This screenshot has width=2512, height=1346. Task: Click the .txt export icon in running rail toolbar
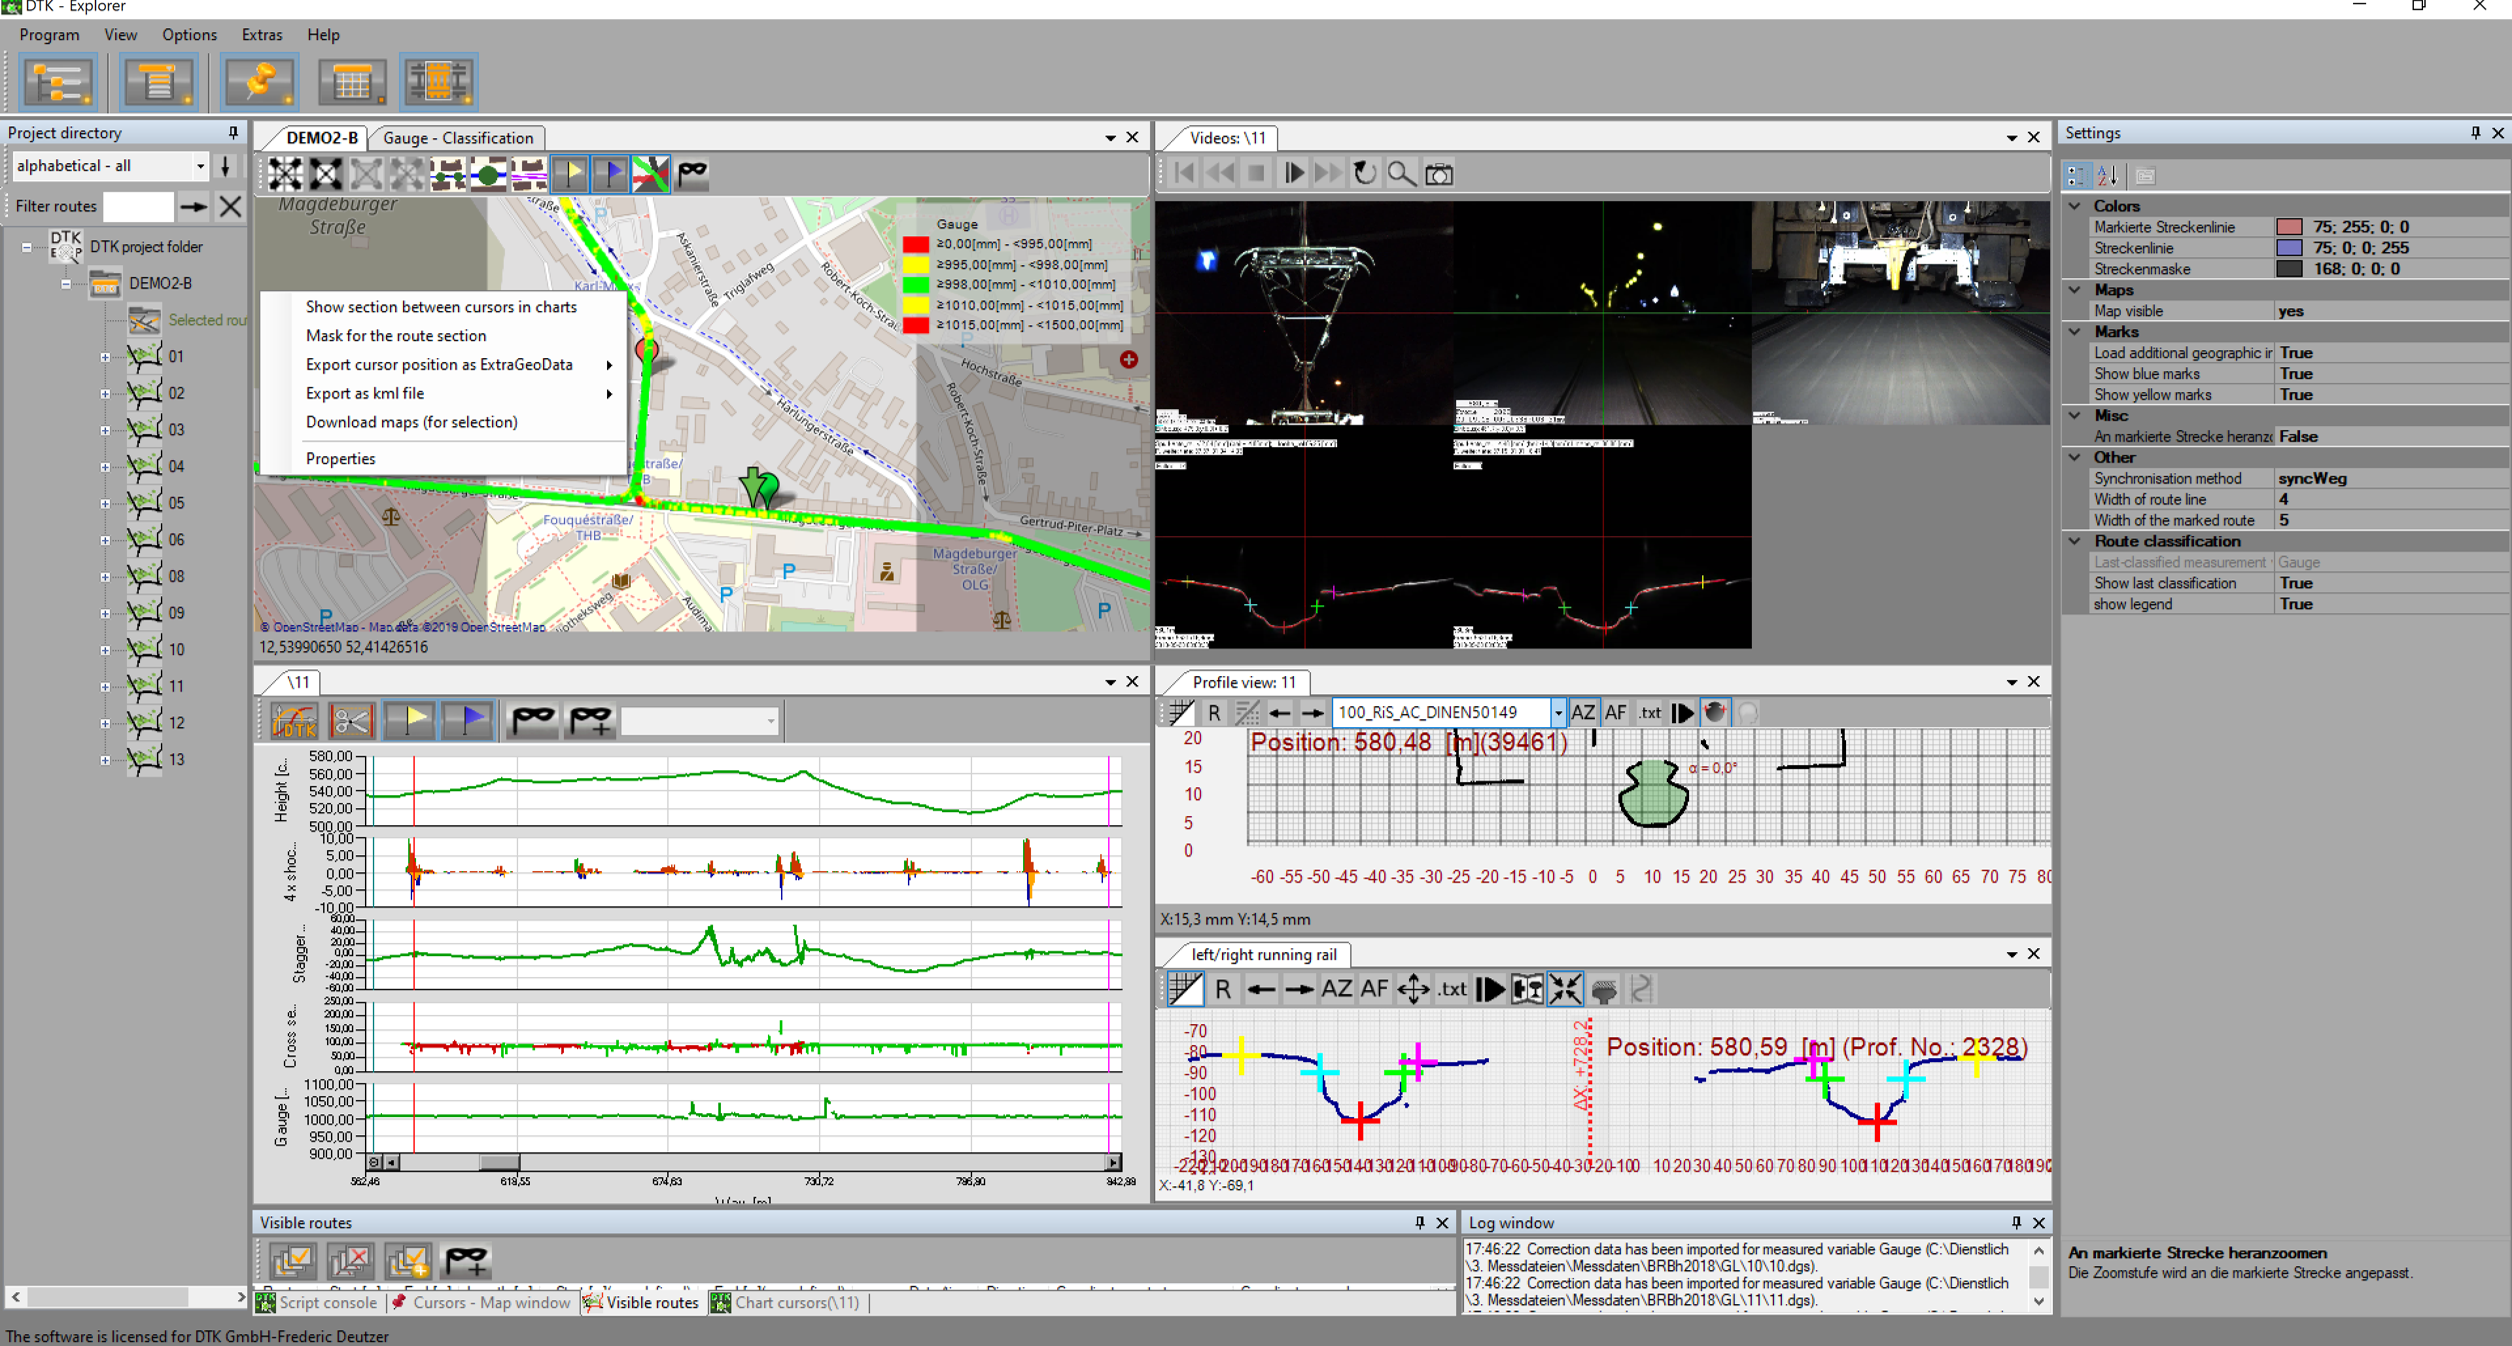tap(1452, 989)
